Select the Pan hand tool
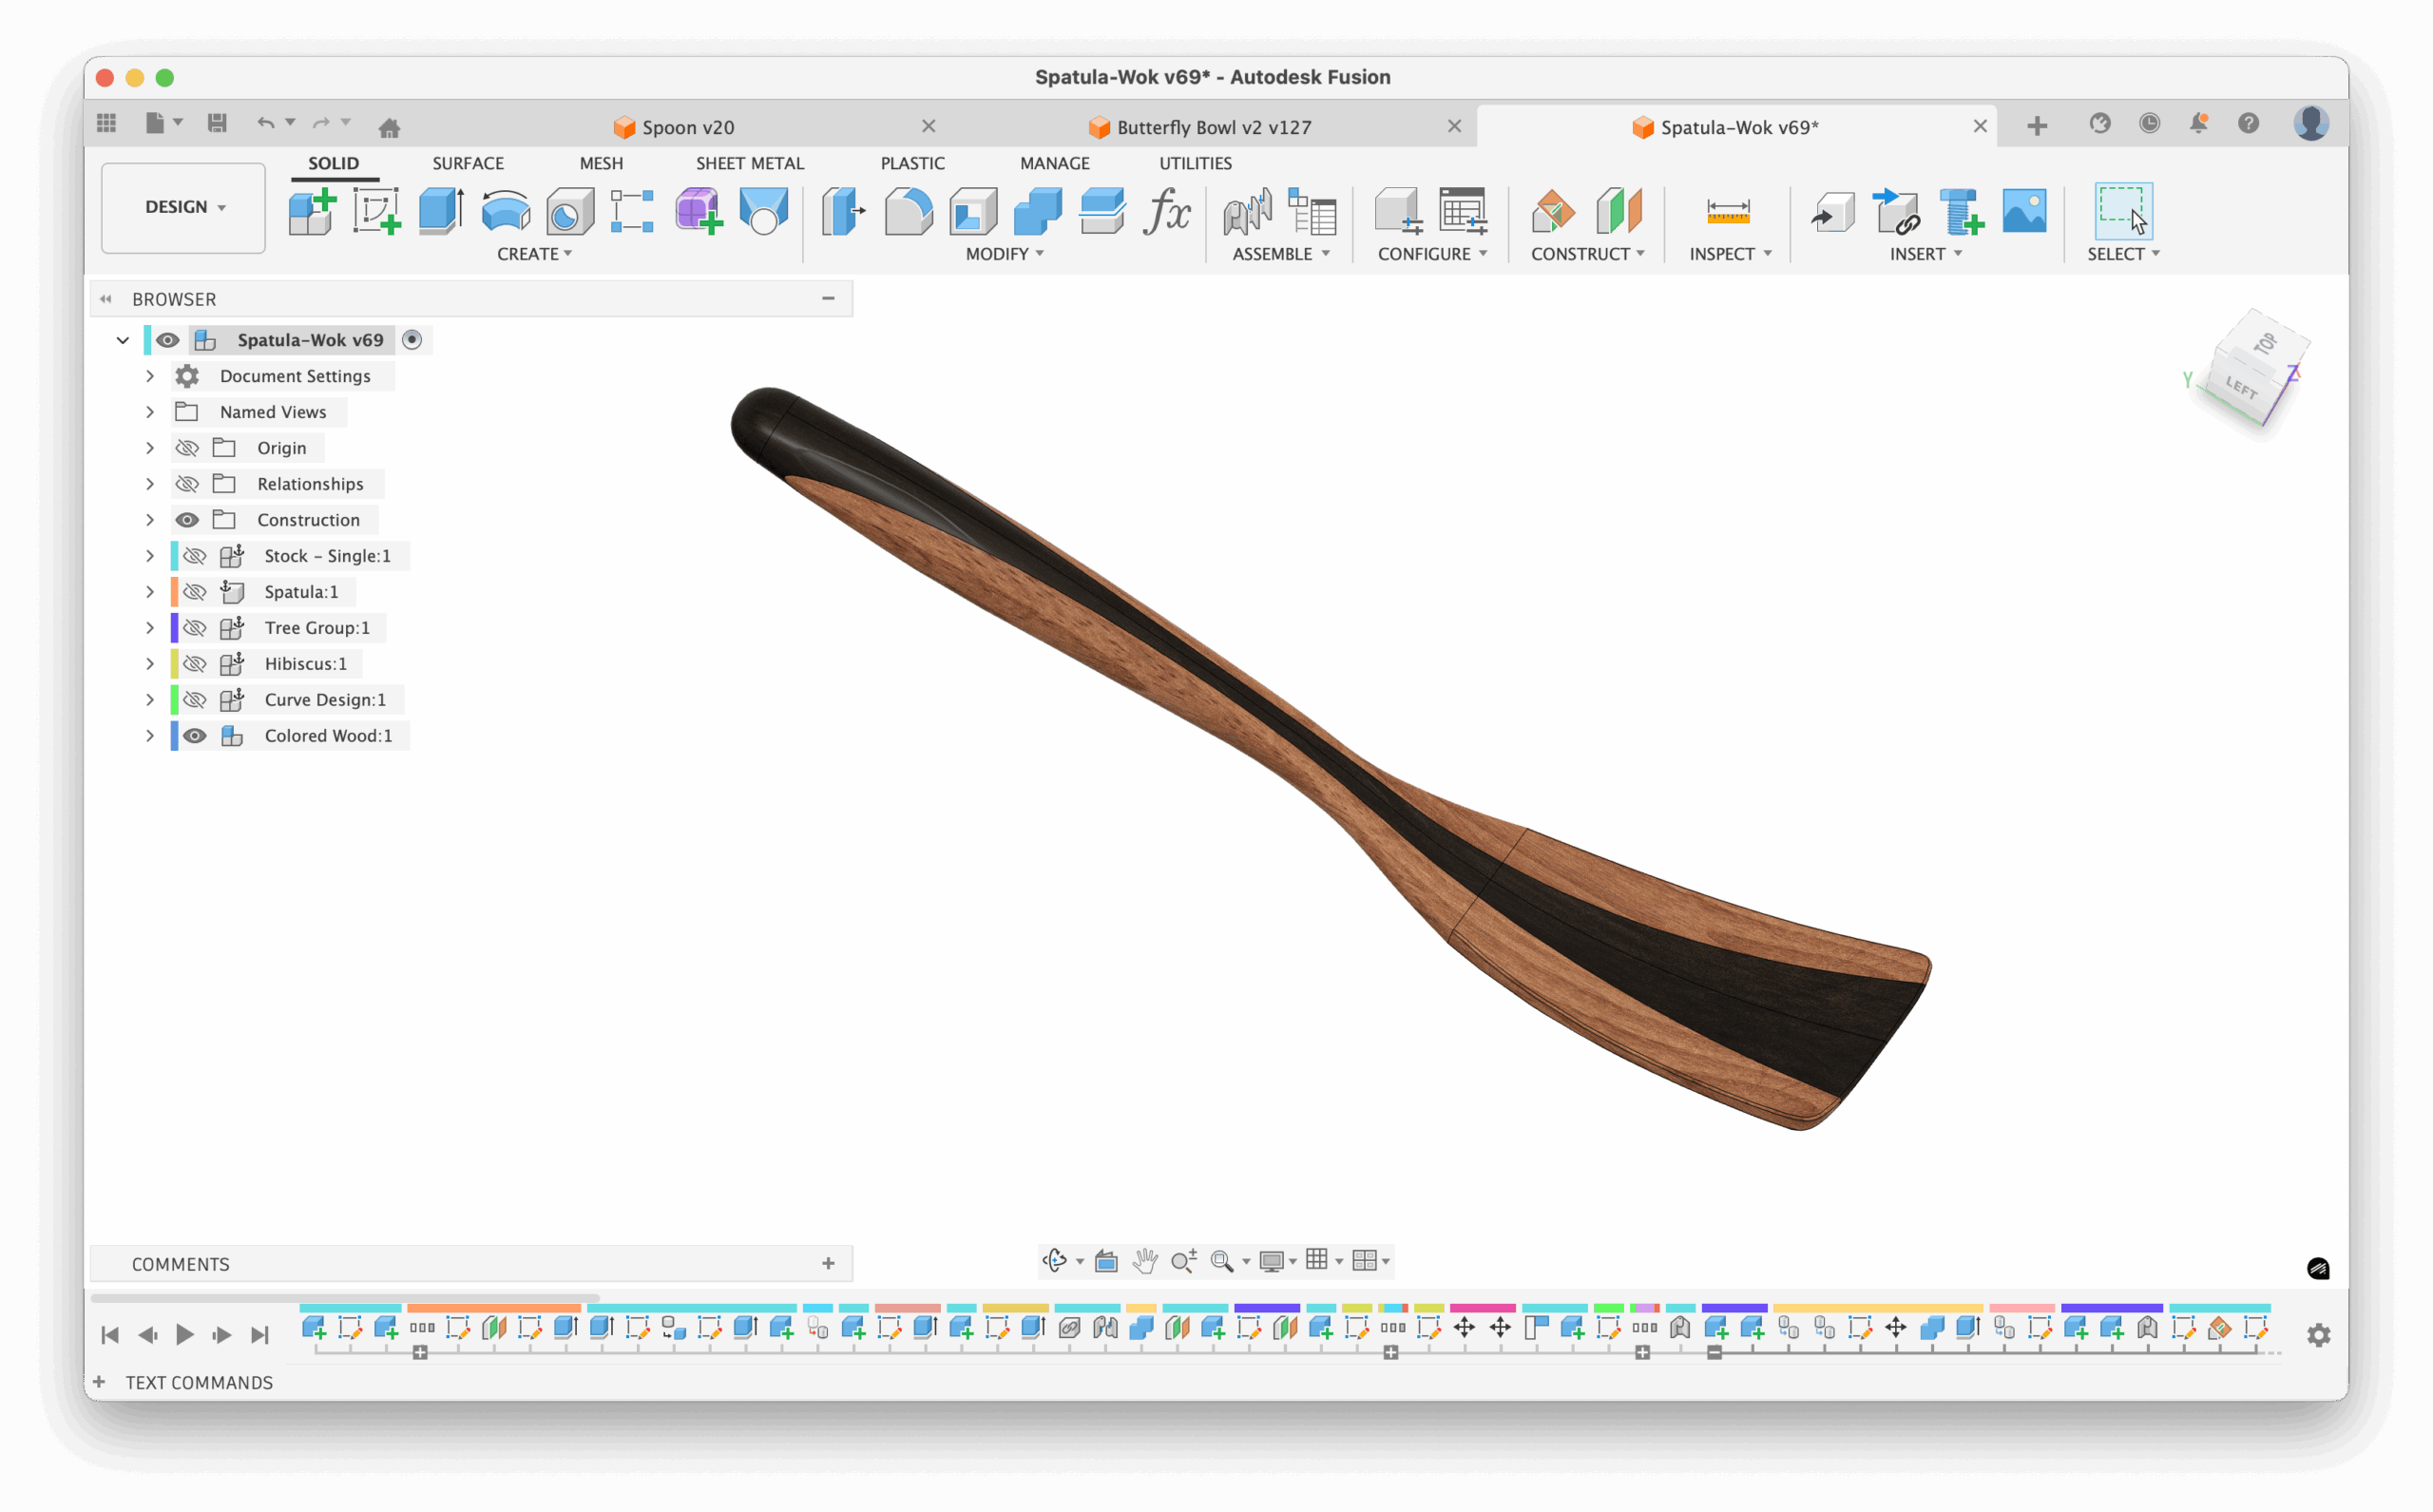The width and height of the screenshot is (2433, 1512). pos(1145,1261)
